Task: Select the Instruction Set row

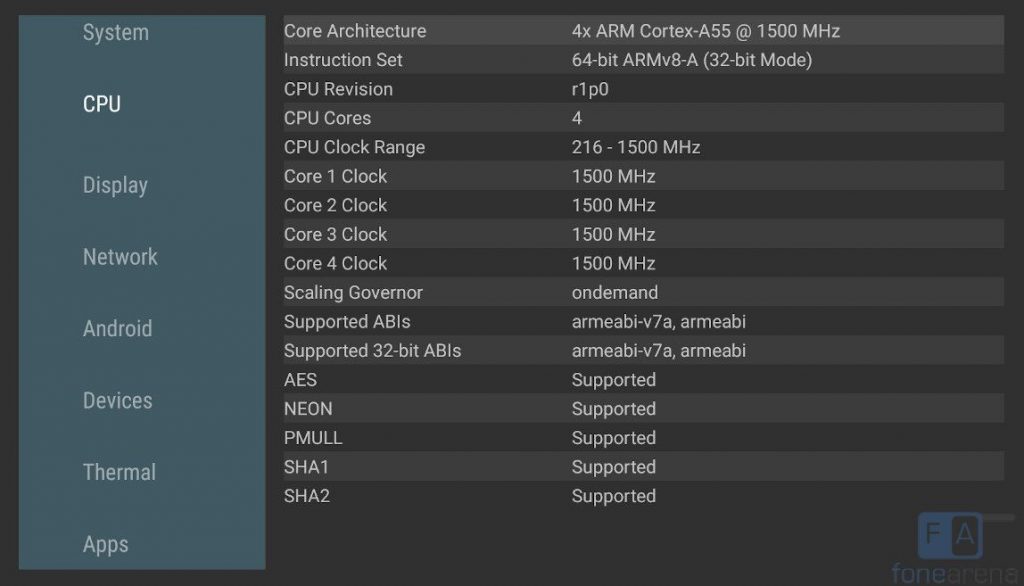Action: (x=643, y=59)
